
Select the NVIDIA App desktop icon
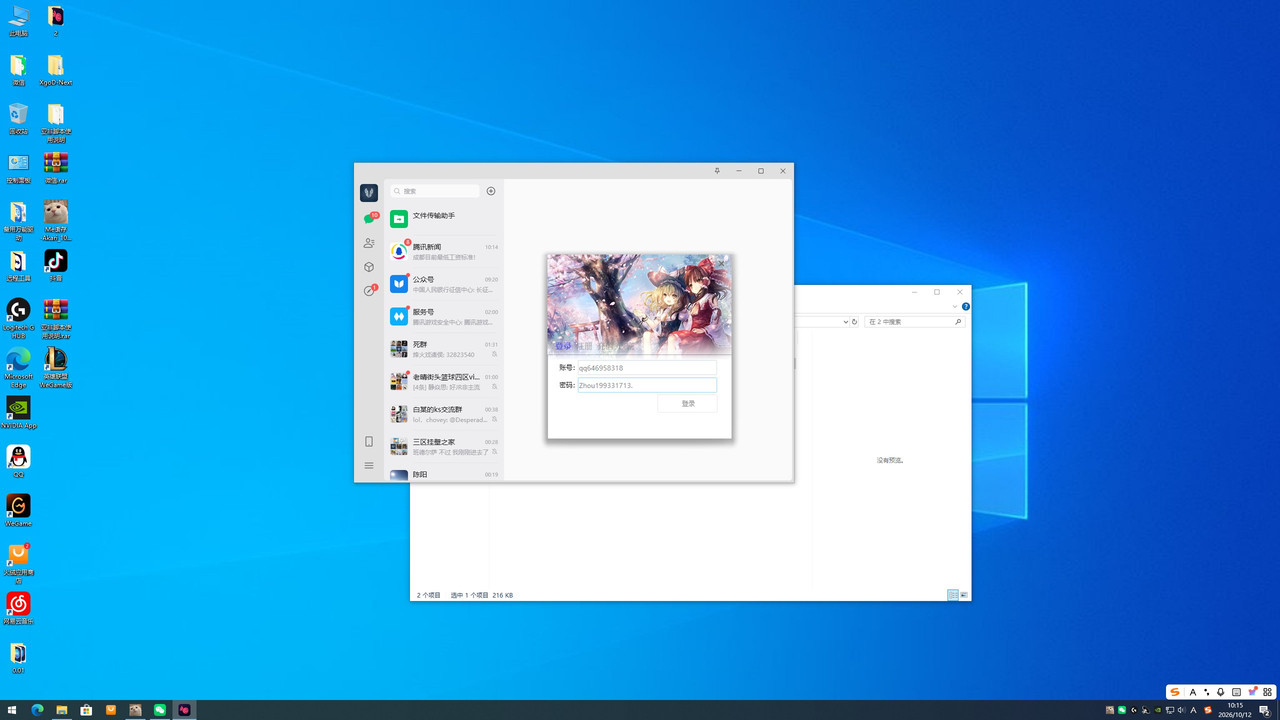pyautogui.click(x=18, y=413)
